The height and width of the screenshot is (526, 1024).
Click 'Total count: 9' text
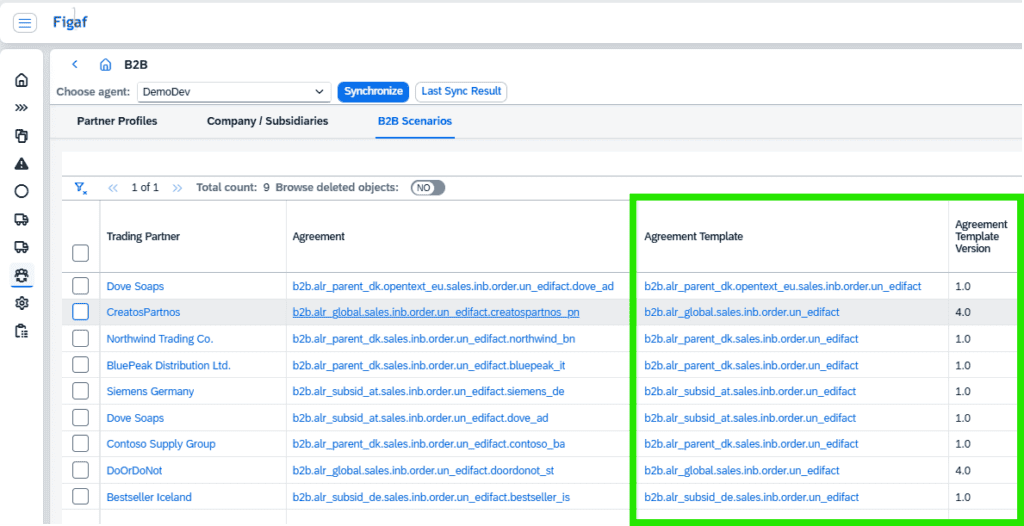[233, 188]
